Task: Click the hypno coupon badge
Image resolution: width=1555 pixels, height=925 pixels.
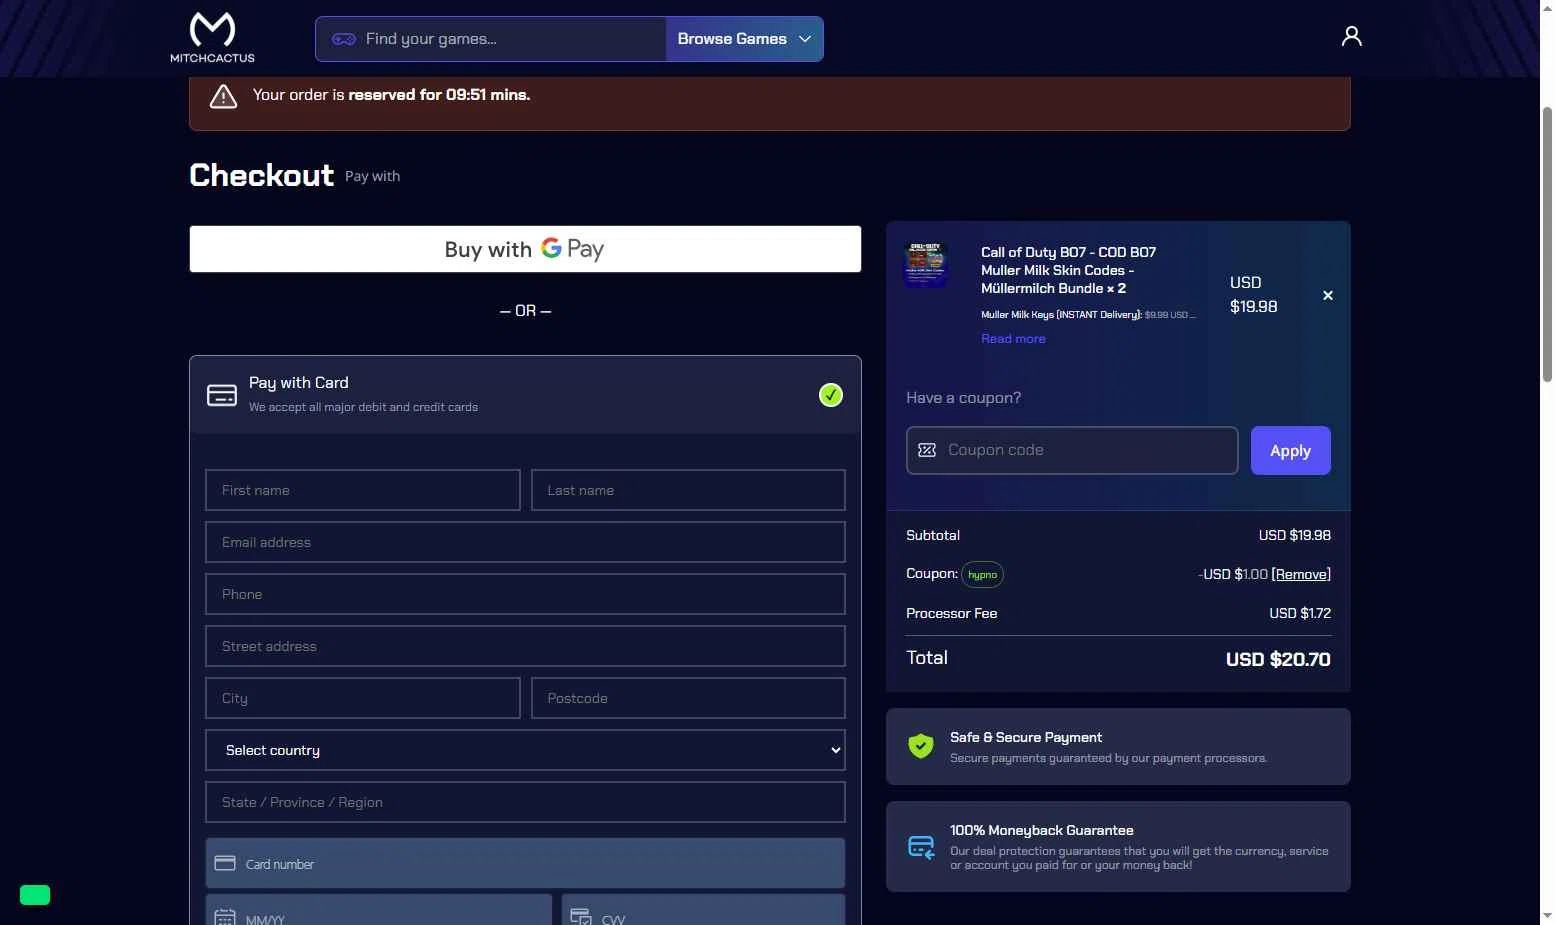Action: 982,574
